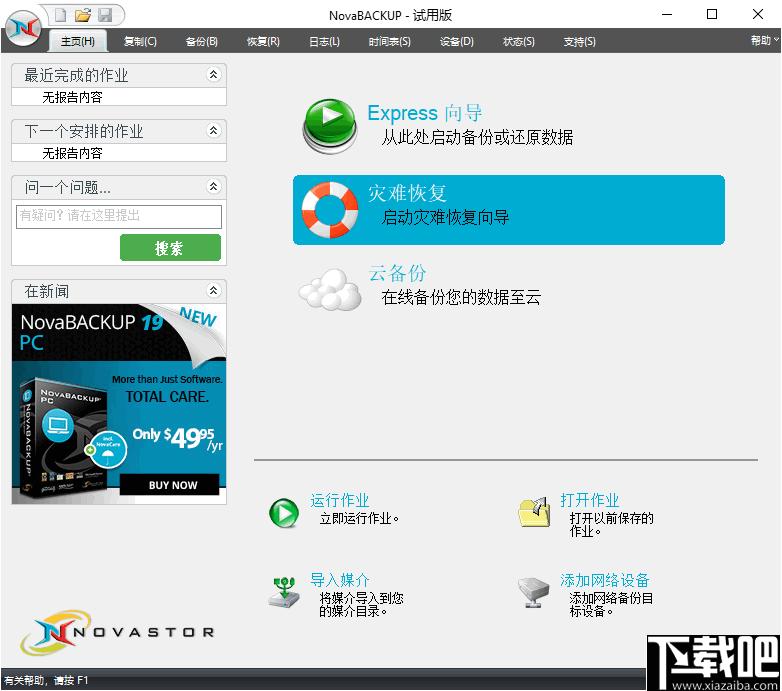Click 无报告内容 under 最近完成的作业
This screenshot has height=691, width=782.
click(x=72, y=97)
